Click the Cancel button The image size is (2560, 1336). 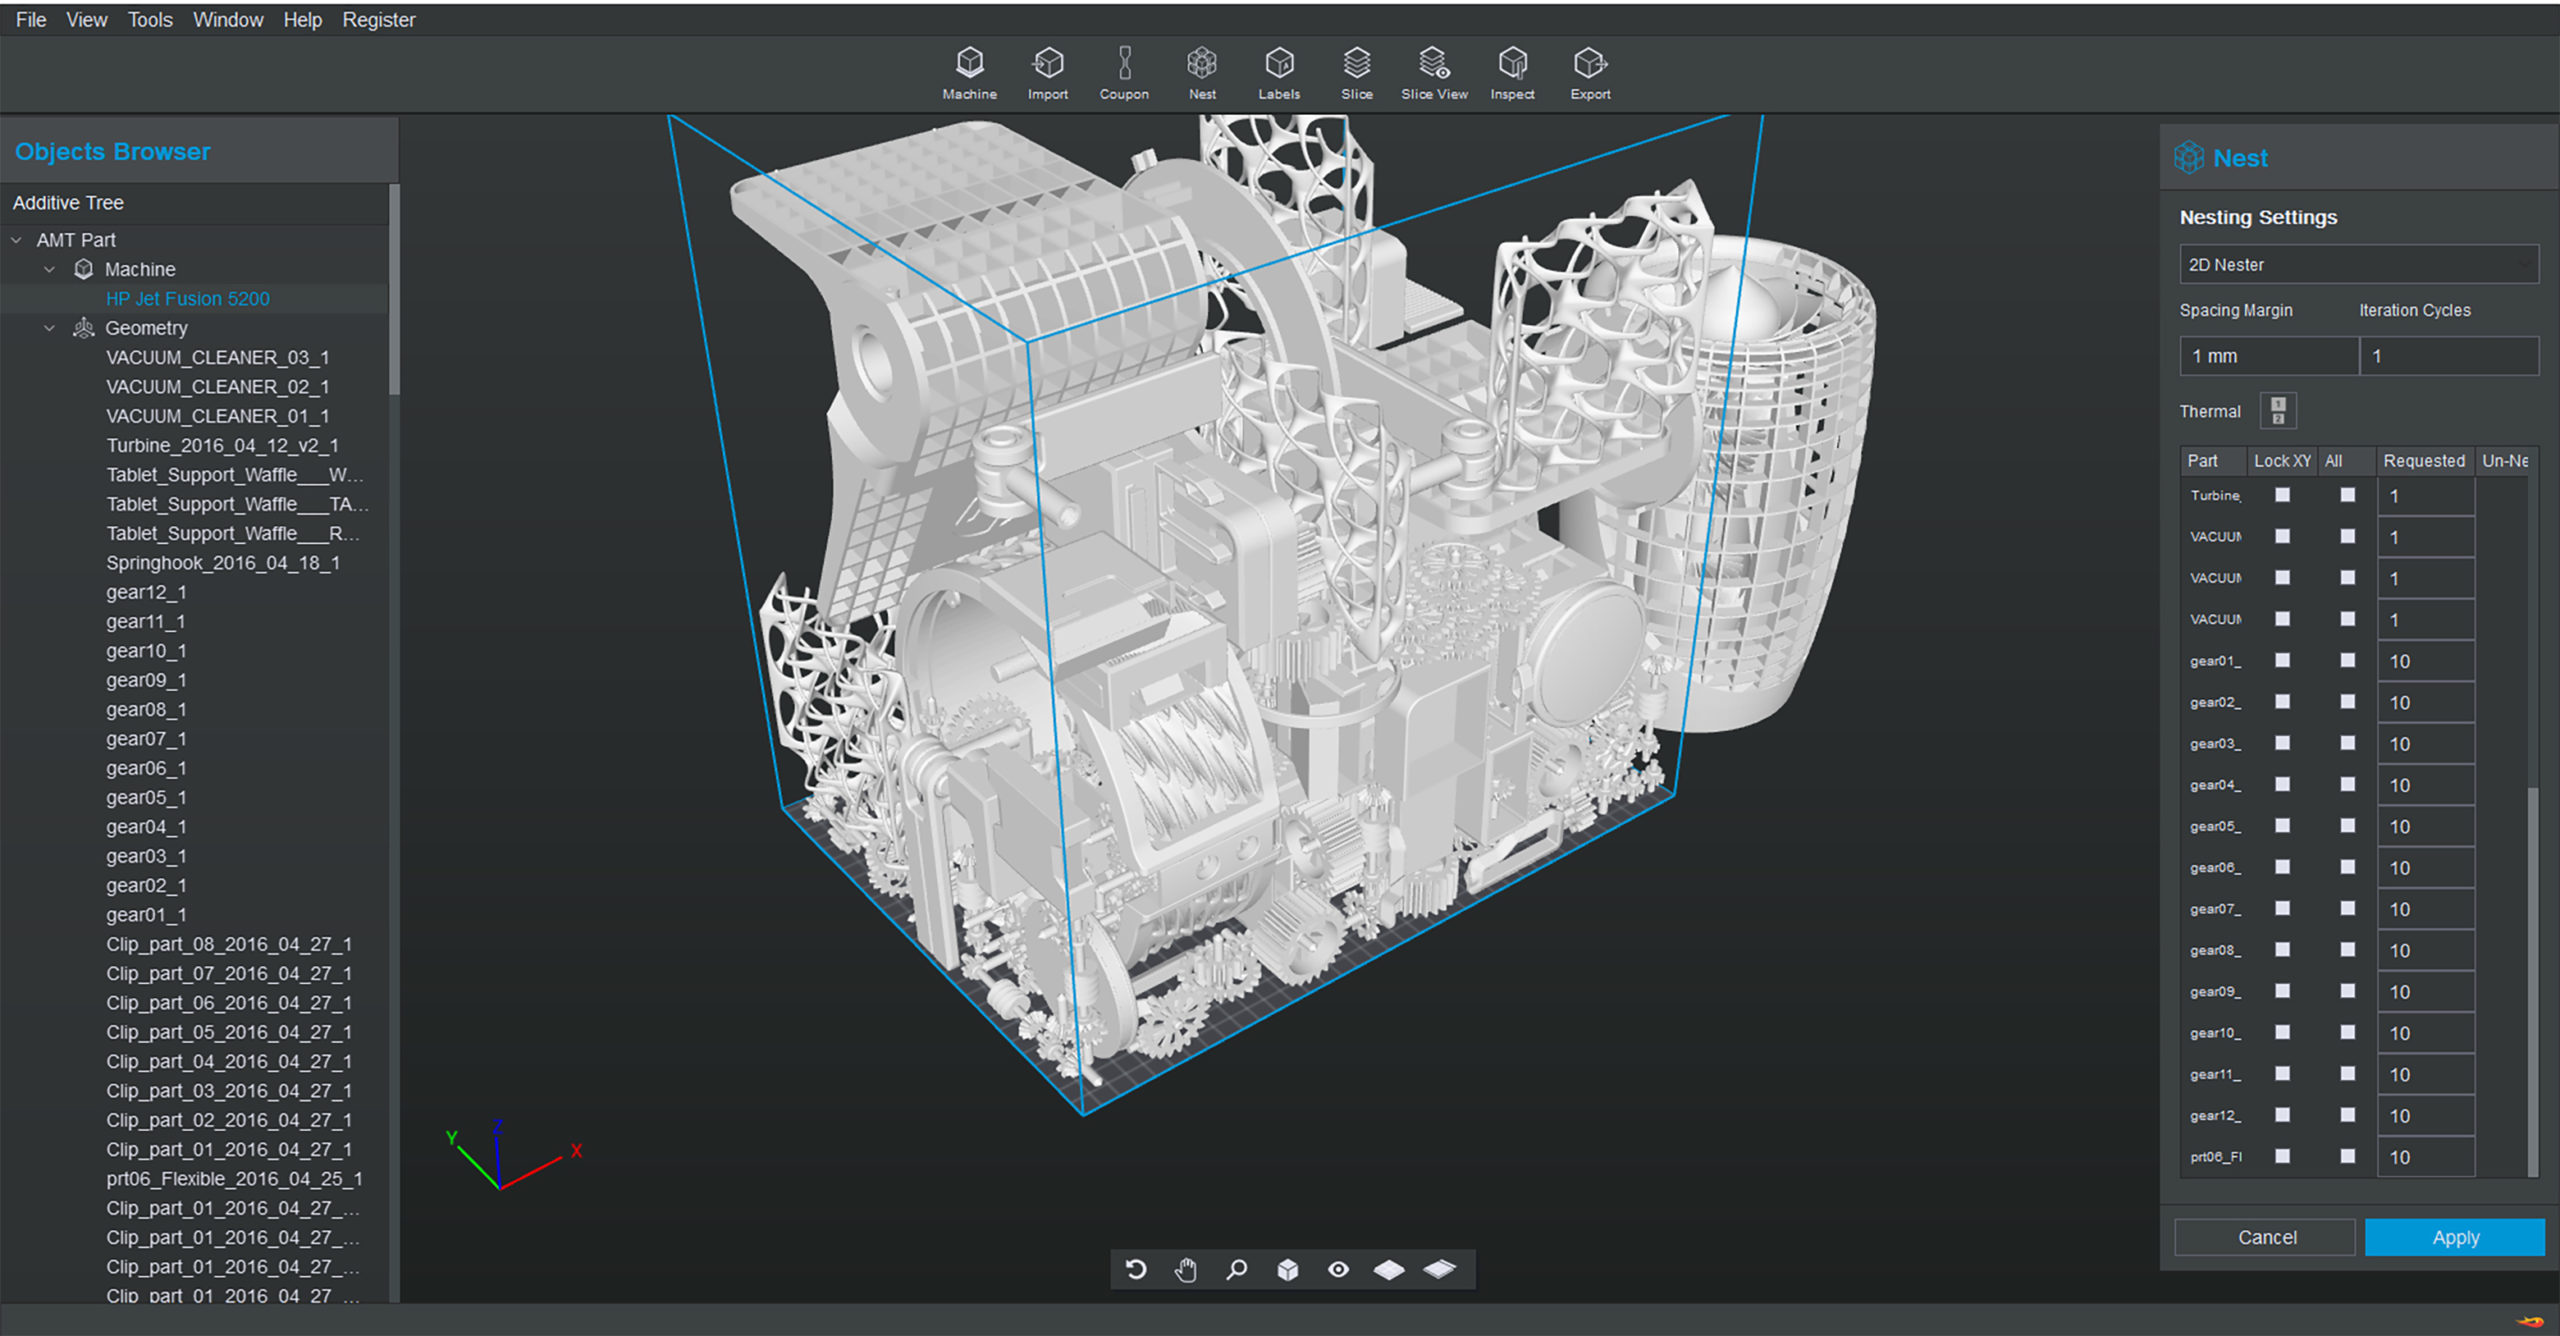2266,1237
